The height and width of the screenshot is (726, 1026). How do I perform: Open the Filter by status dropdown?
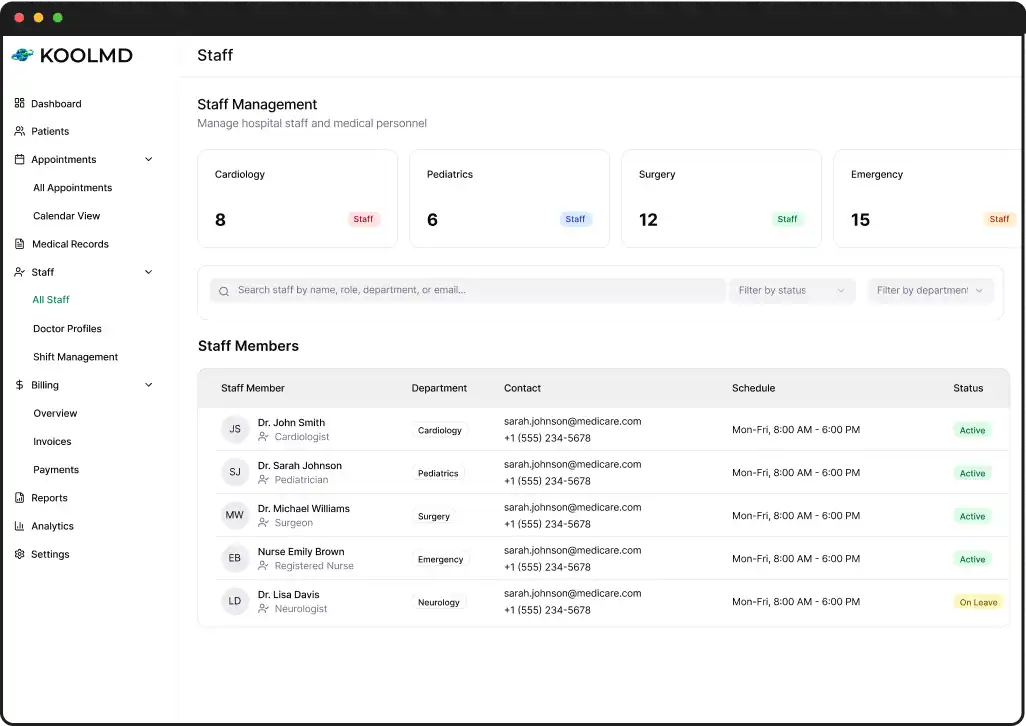792,290
